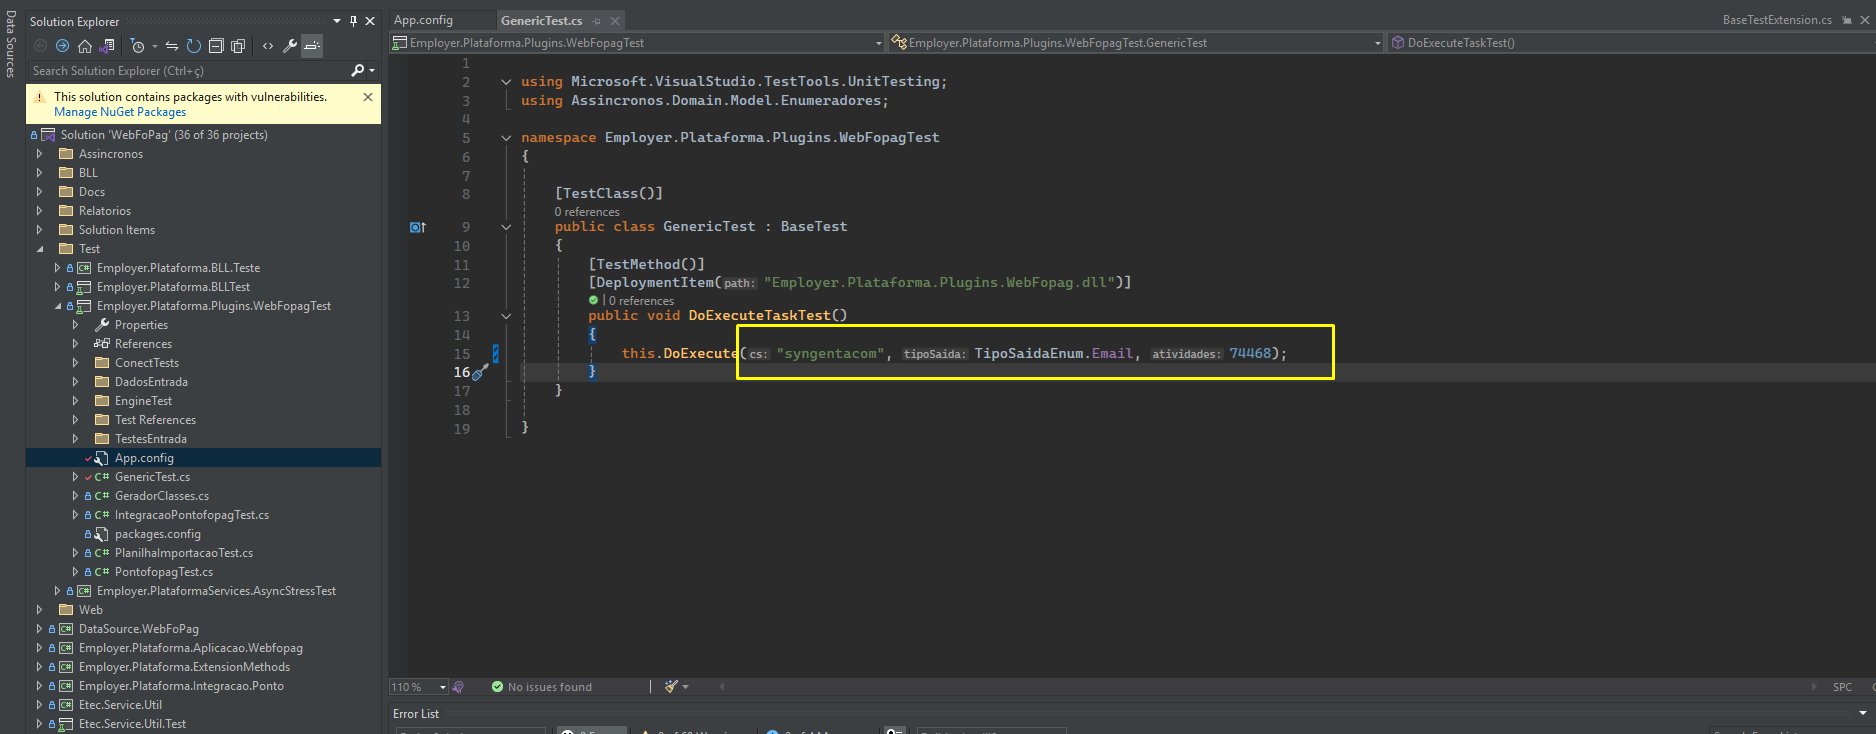Open Pending Changes Filter dropdown arrow
This screenshot has width=1876, height=734.
point(155,46)
